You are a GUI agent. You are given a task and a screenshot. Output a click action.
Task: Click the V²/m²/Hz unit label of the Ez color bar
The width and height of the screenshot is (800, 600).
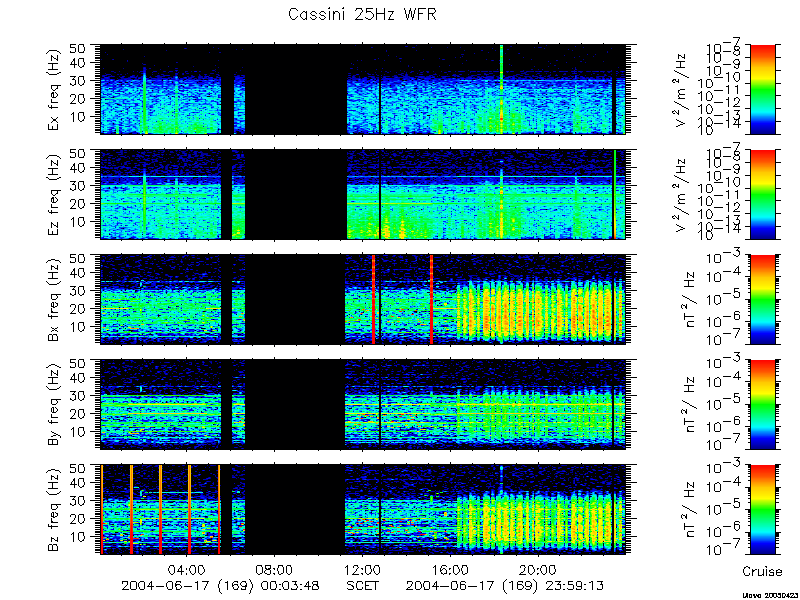(683, 195)
